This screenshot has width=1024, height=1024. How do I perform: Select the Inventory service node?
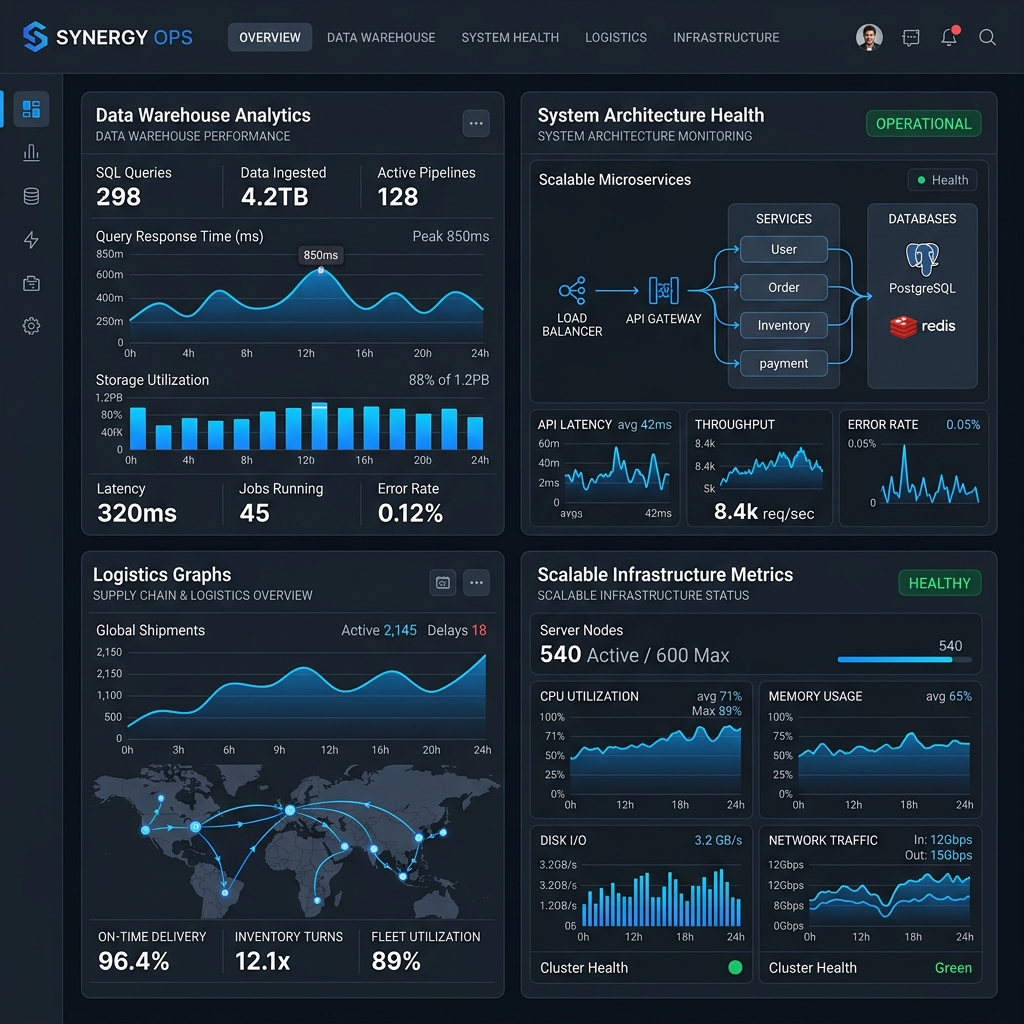point(784,325)
